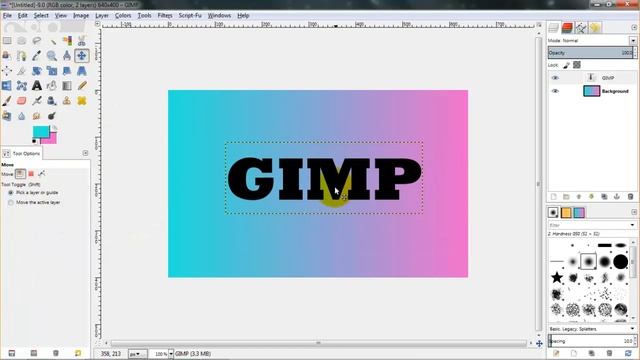Open the Brushes dock configuration menu

pyautogui.click(x=634, y=212)
